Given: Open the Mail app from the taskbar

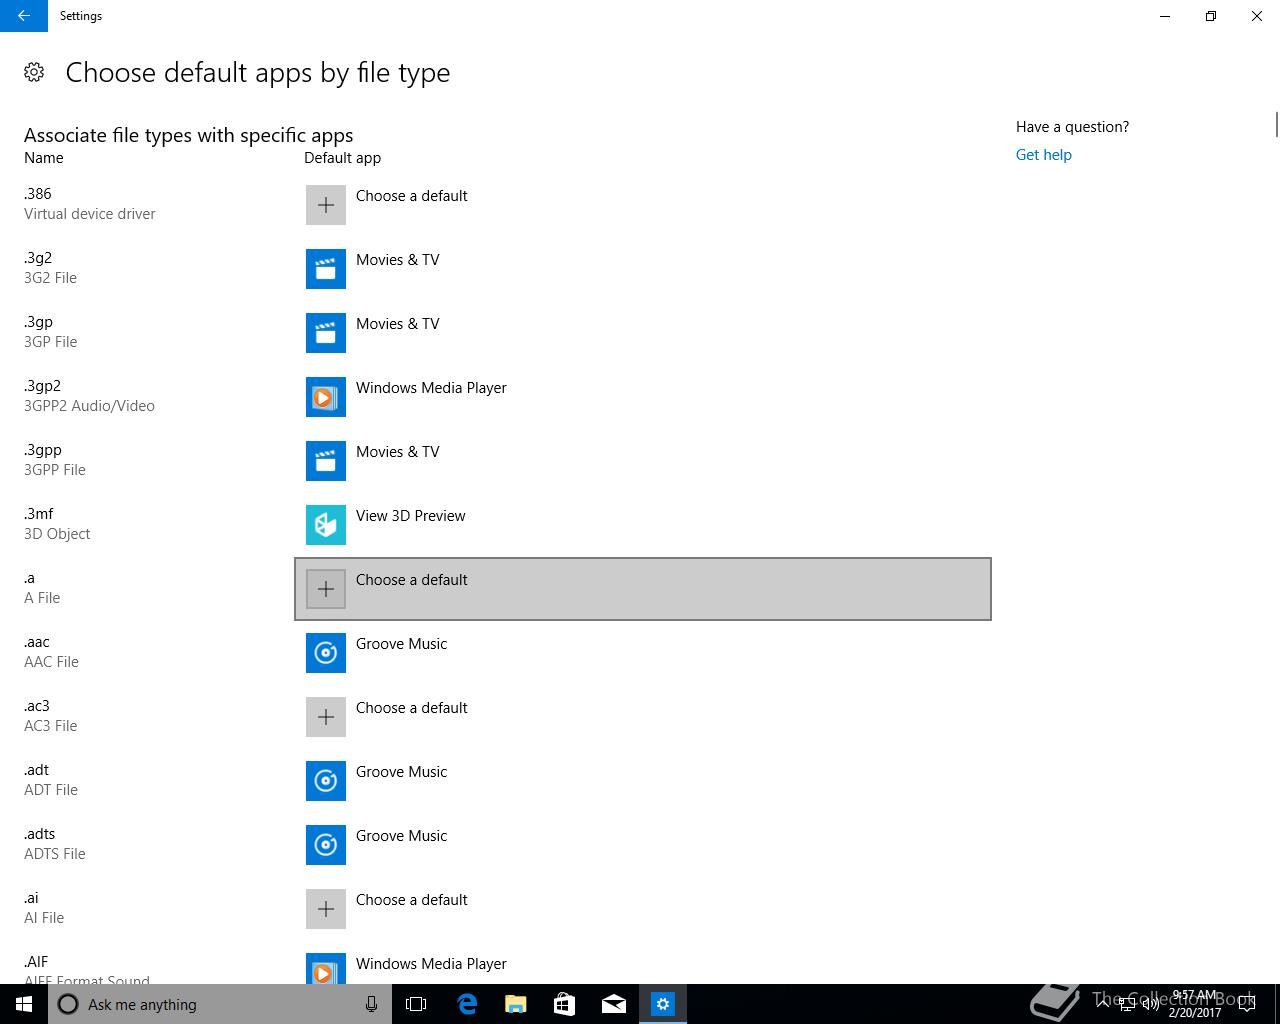Looking at the screenshot, I should (614, 1004).
